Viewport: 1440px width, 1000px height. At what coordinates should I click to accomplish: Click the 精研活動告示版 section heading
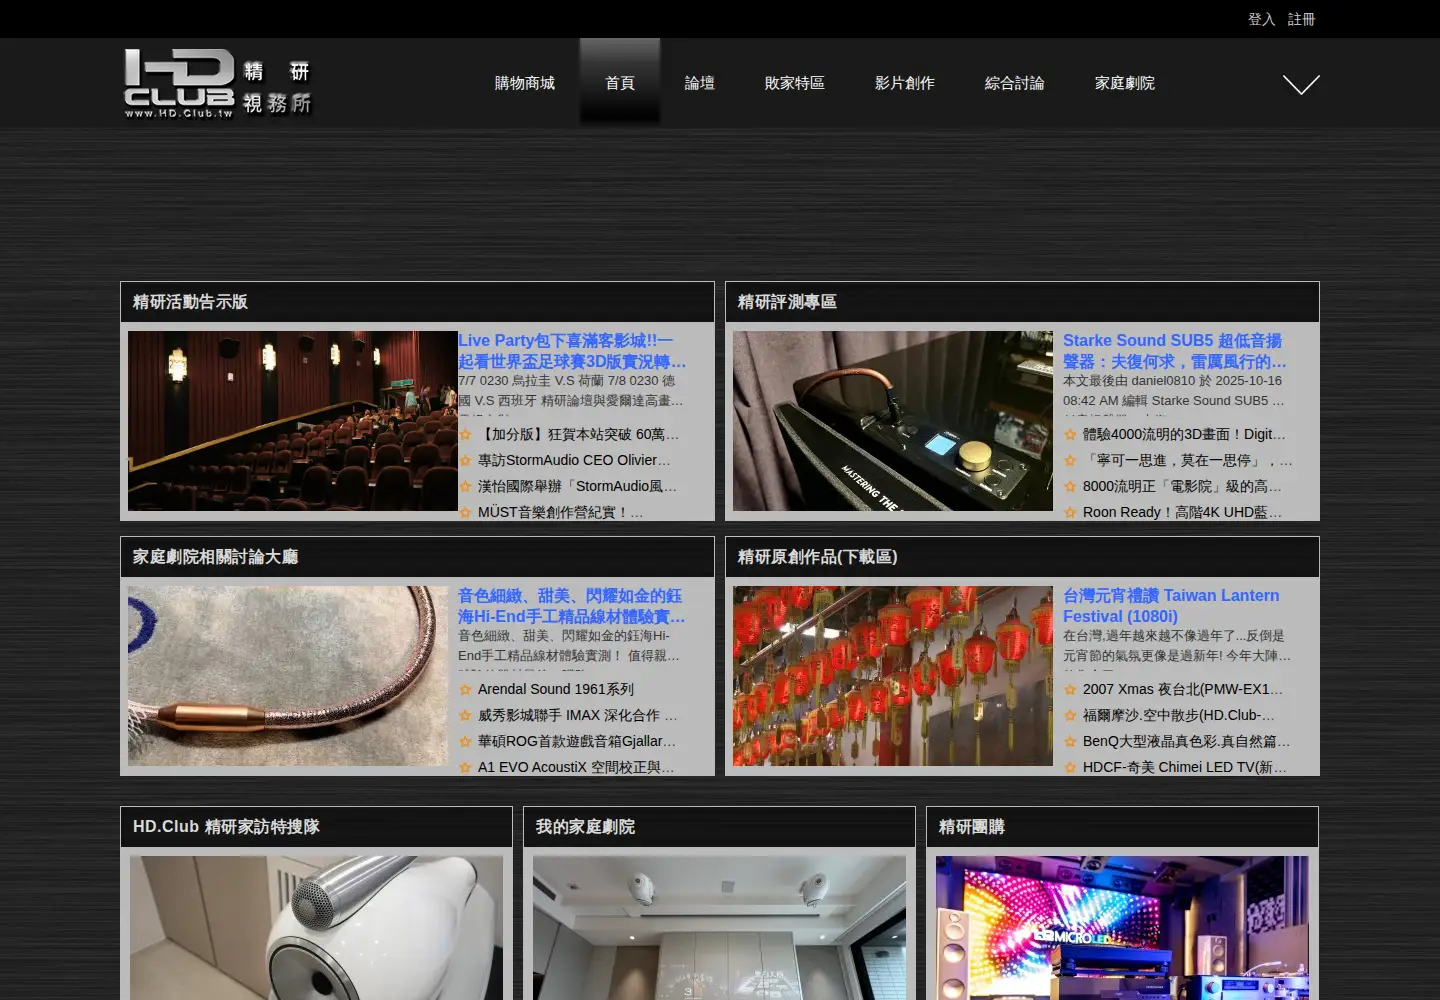point(190,302)
